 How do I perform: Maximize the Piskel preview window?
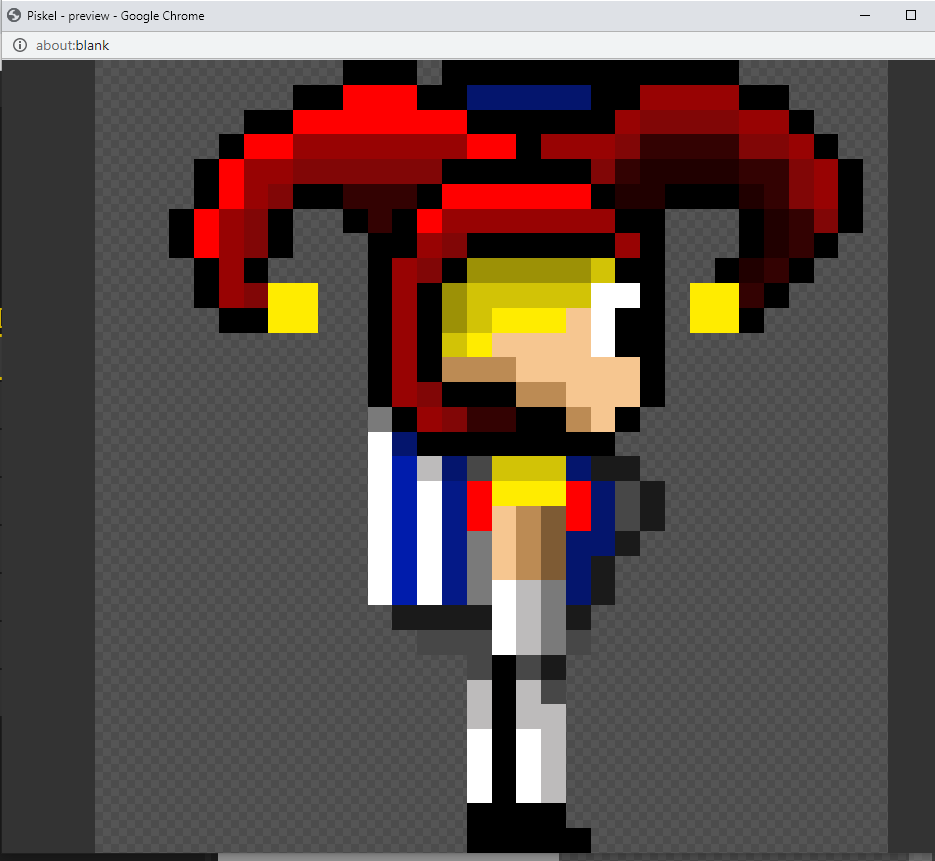tap(910, 15)
